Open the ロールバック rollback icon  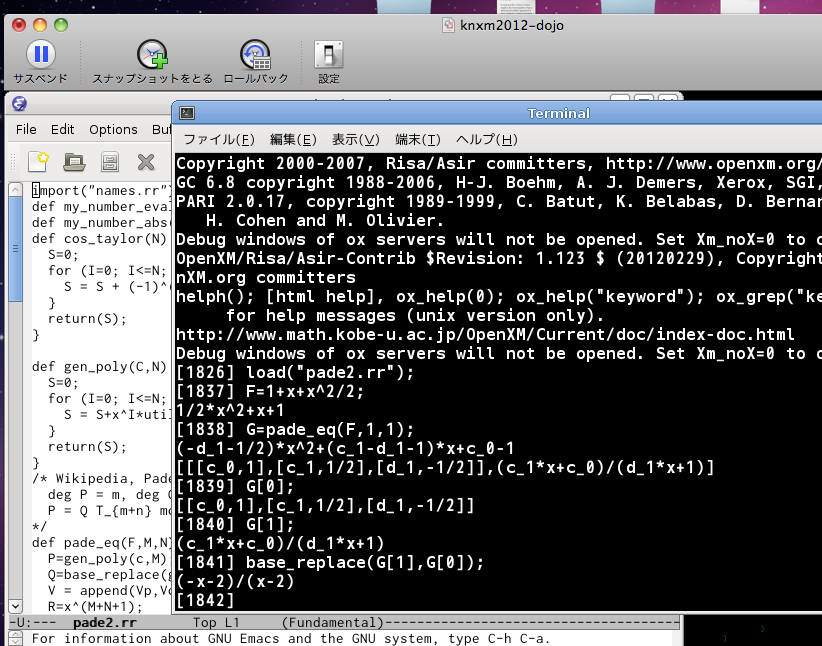click(255, 55)
